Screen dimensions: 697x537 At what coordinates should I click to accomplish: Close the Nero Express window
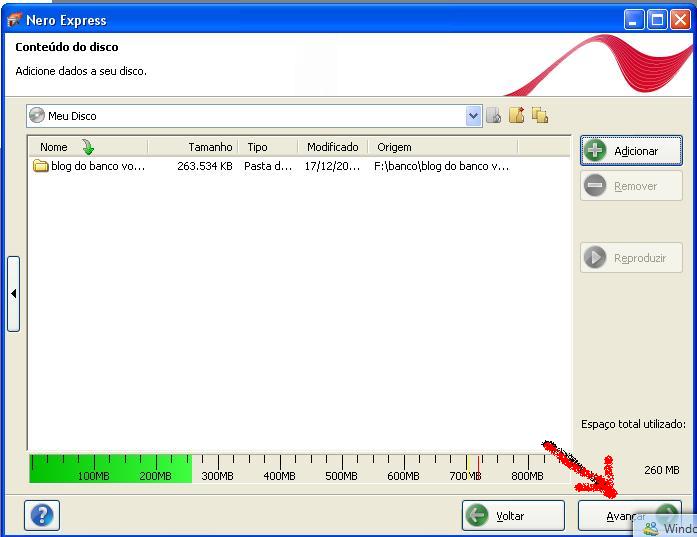coord(680,20)
